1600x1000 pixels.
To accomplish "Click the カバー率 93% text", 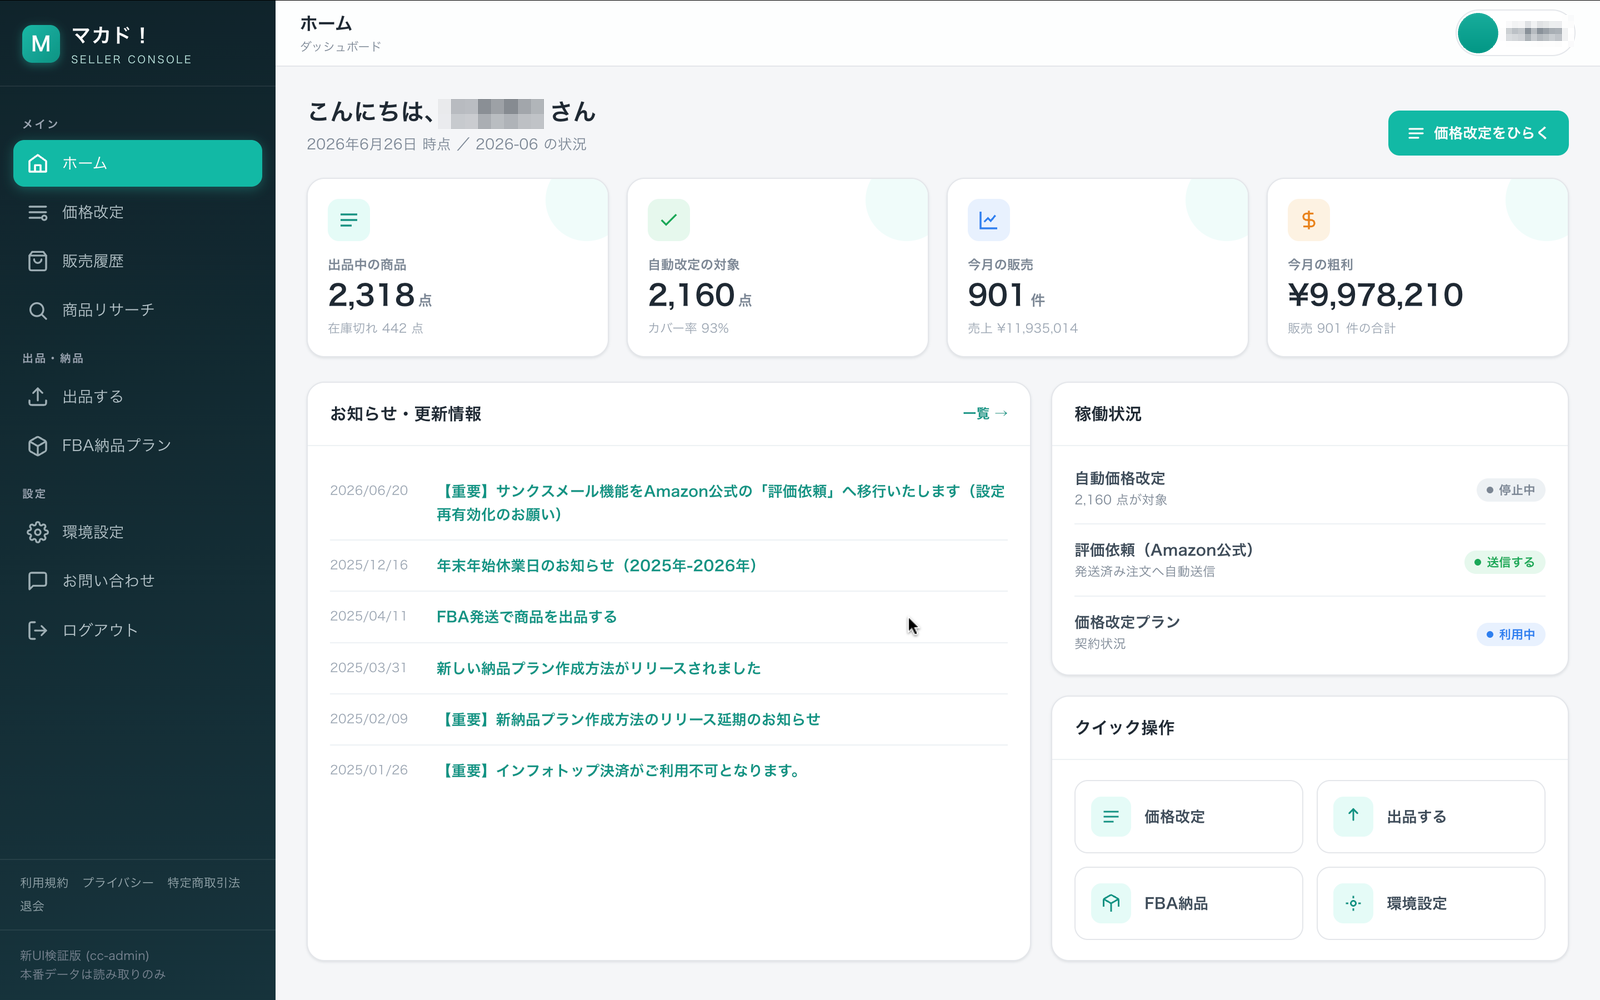I will tap(688, 328).
